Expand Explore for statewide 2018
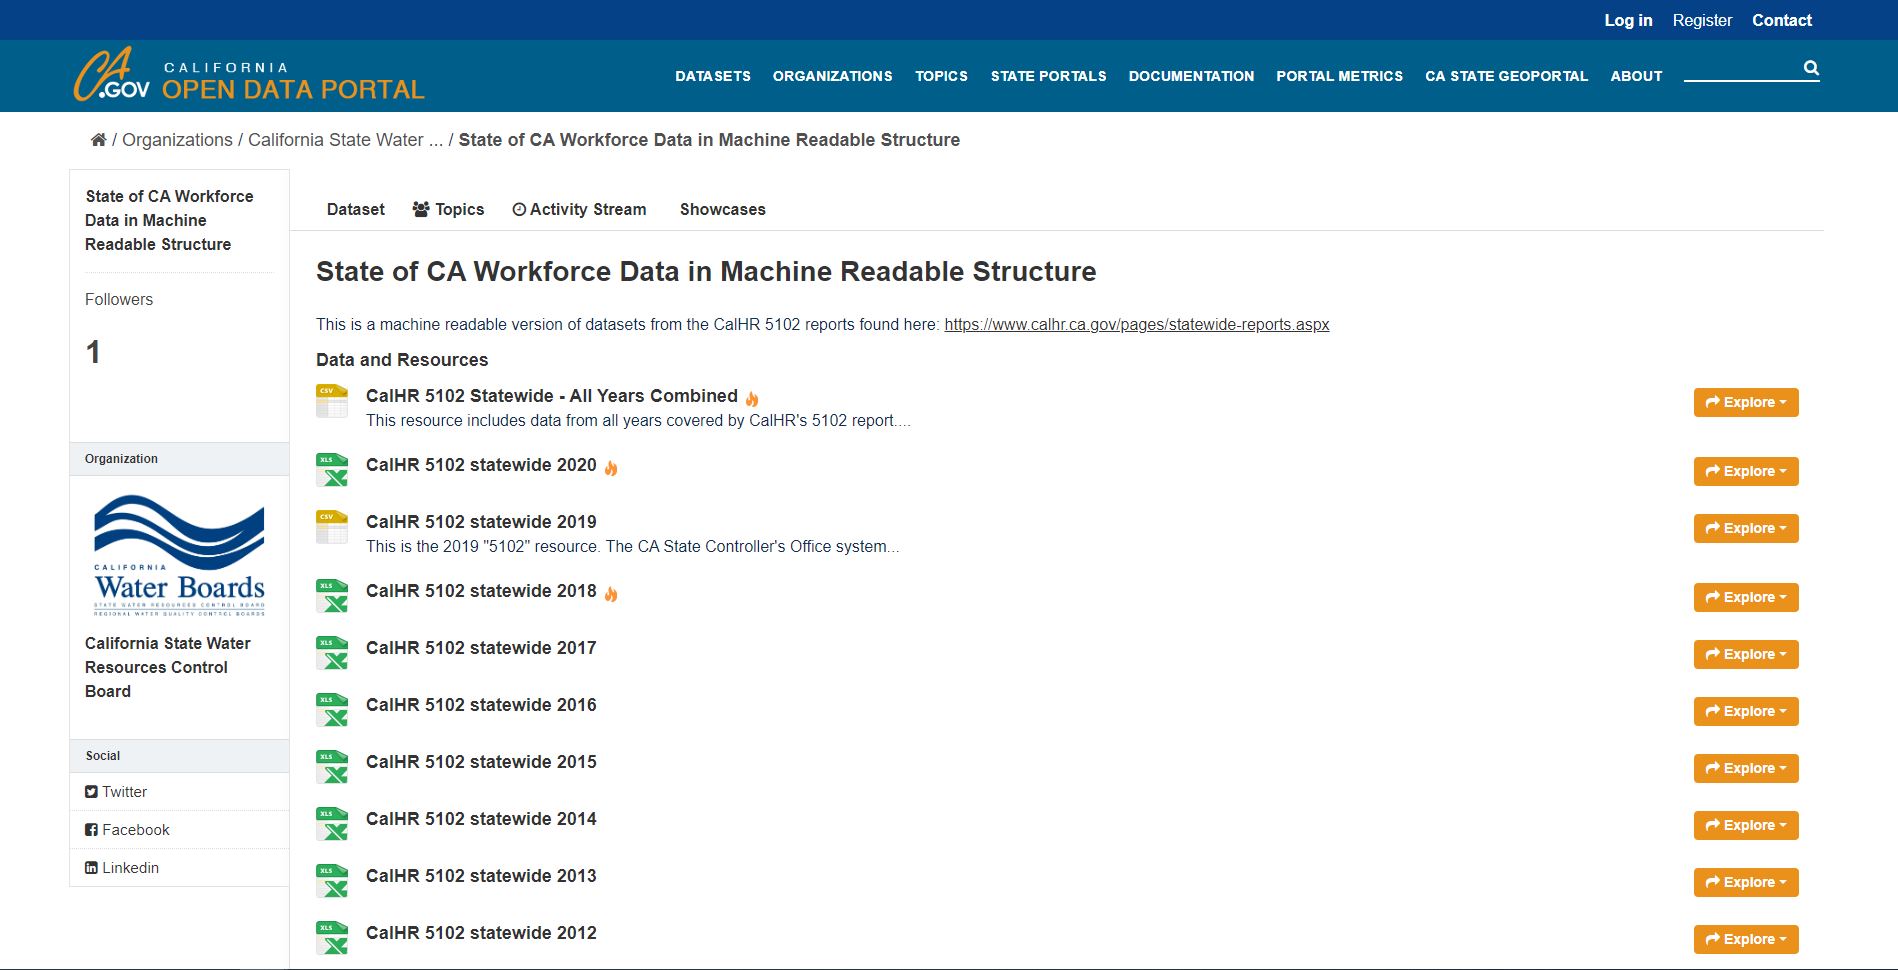The image size is (1898, 970). click(x=1746, y=597)
